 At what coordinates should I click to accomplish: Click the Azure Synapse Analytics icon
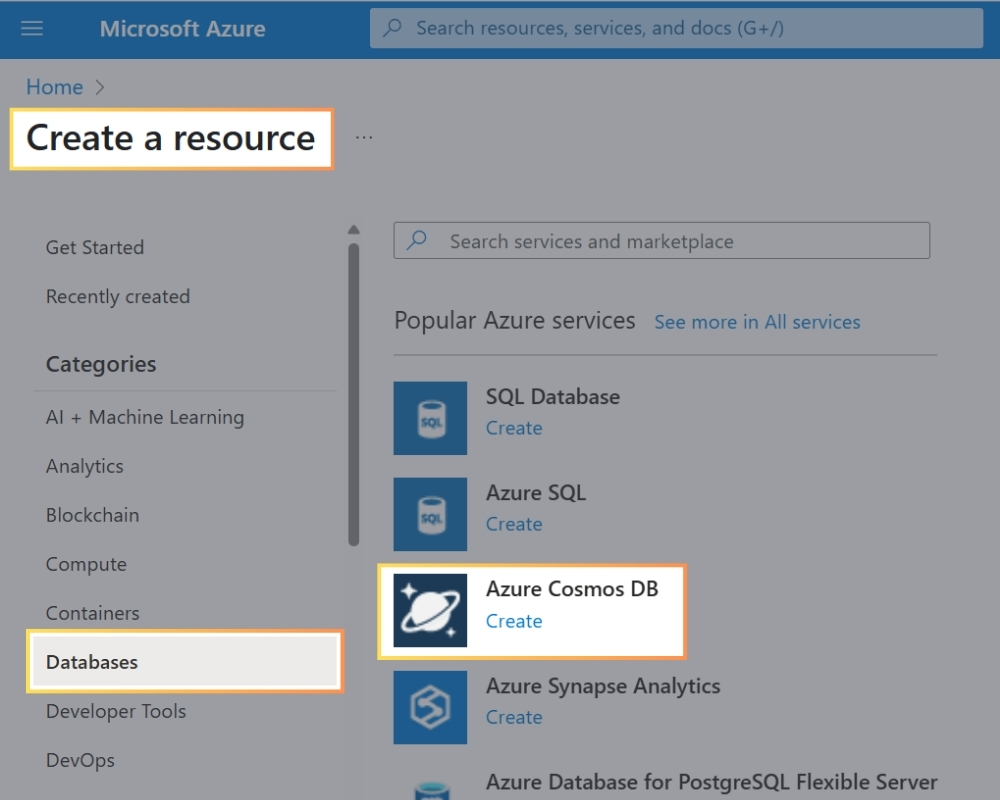click(x=430, y=707)
